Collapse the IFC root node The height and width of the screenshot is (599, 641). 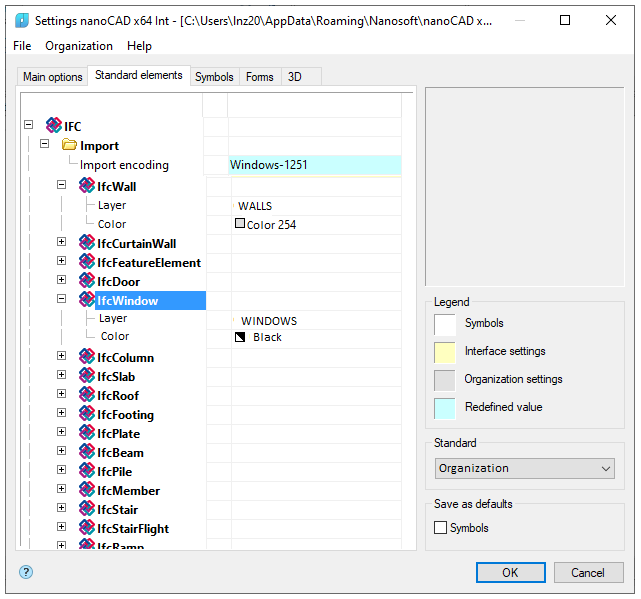pos(29,124)
